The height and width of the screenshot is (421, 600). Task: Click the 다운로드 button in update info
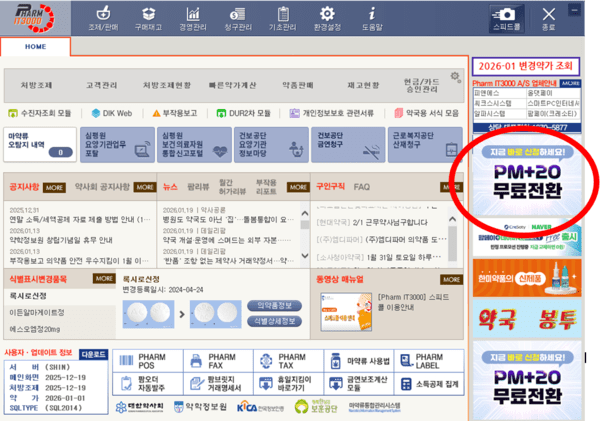click(92, 354)
